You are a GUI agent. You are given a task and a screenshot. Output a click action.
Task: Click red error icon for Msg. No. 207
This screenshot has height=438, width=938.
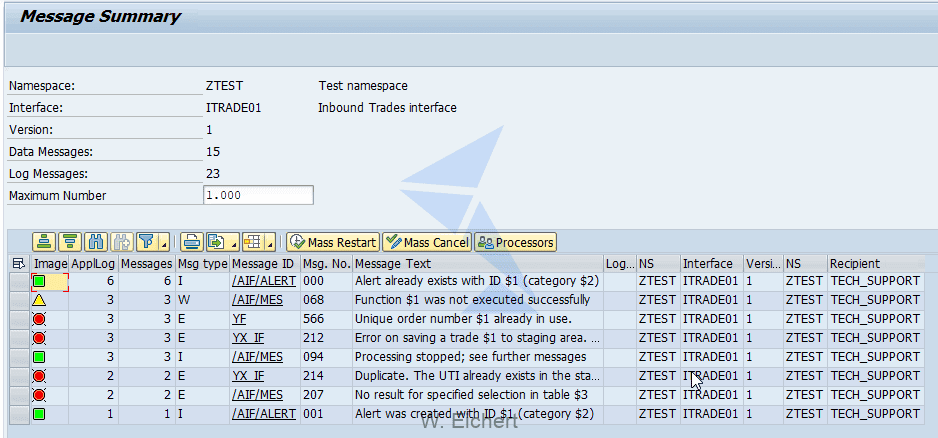(39, 396)
